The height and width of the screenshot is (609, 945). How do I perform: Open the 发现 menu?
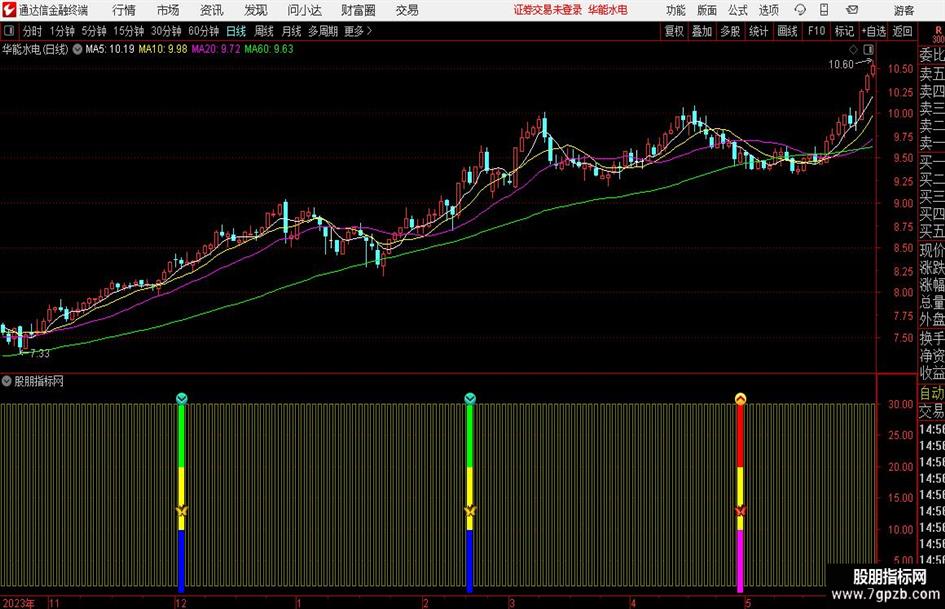point(256,10)
